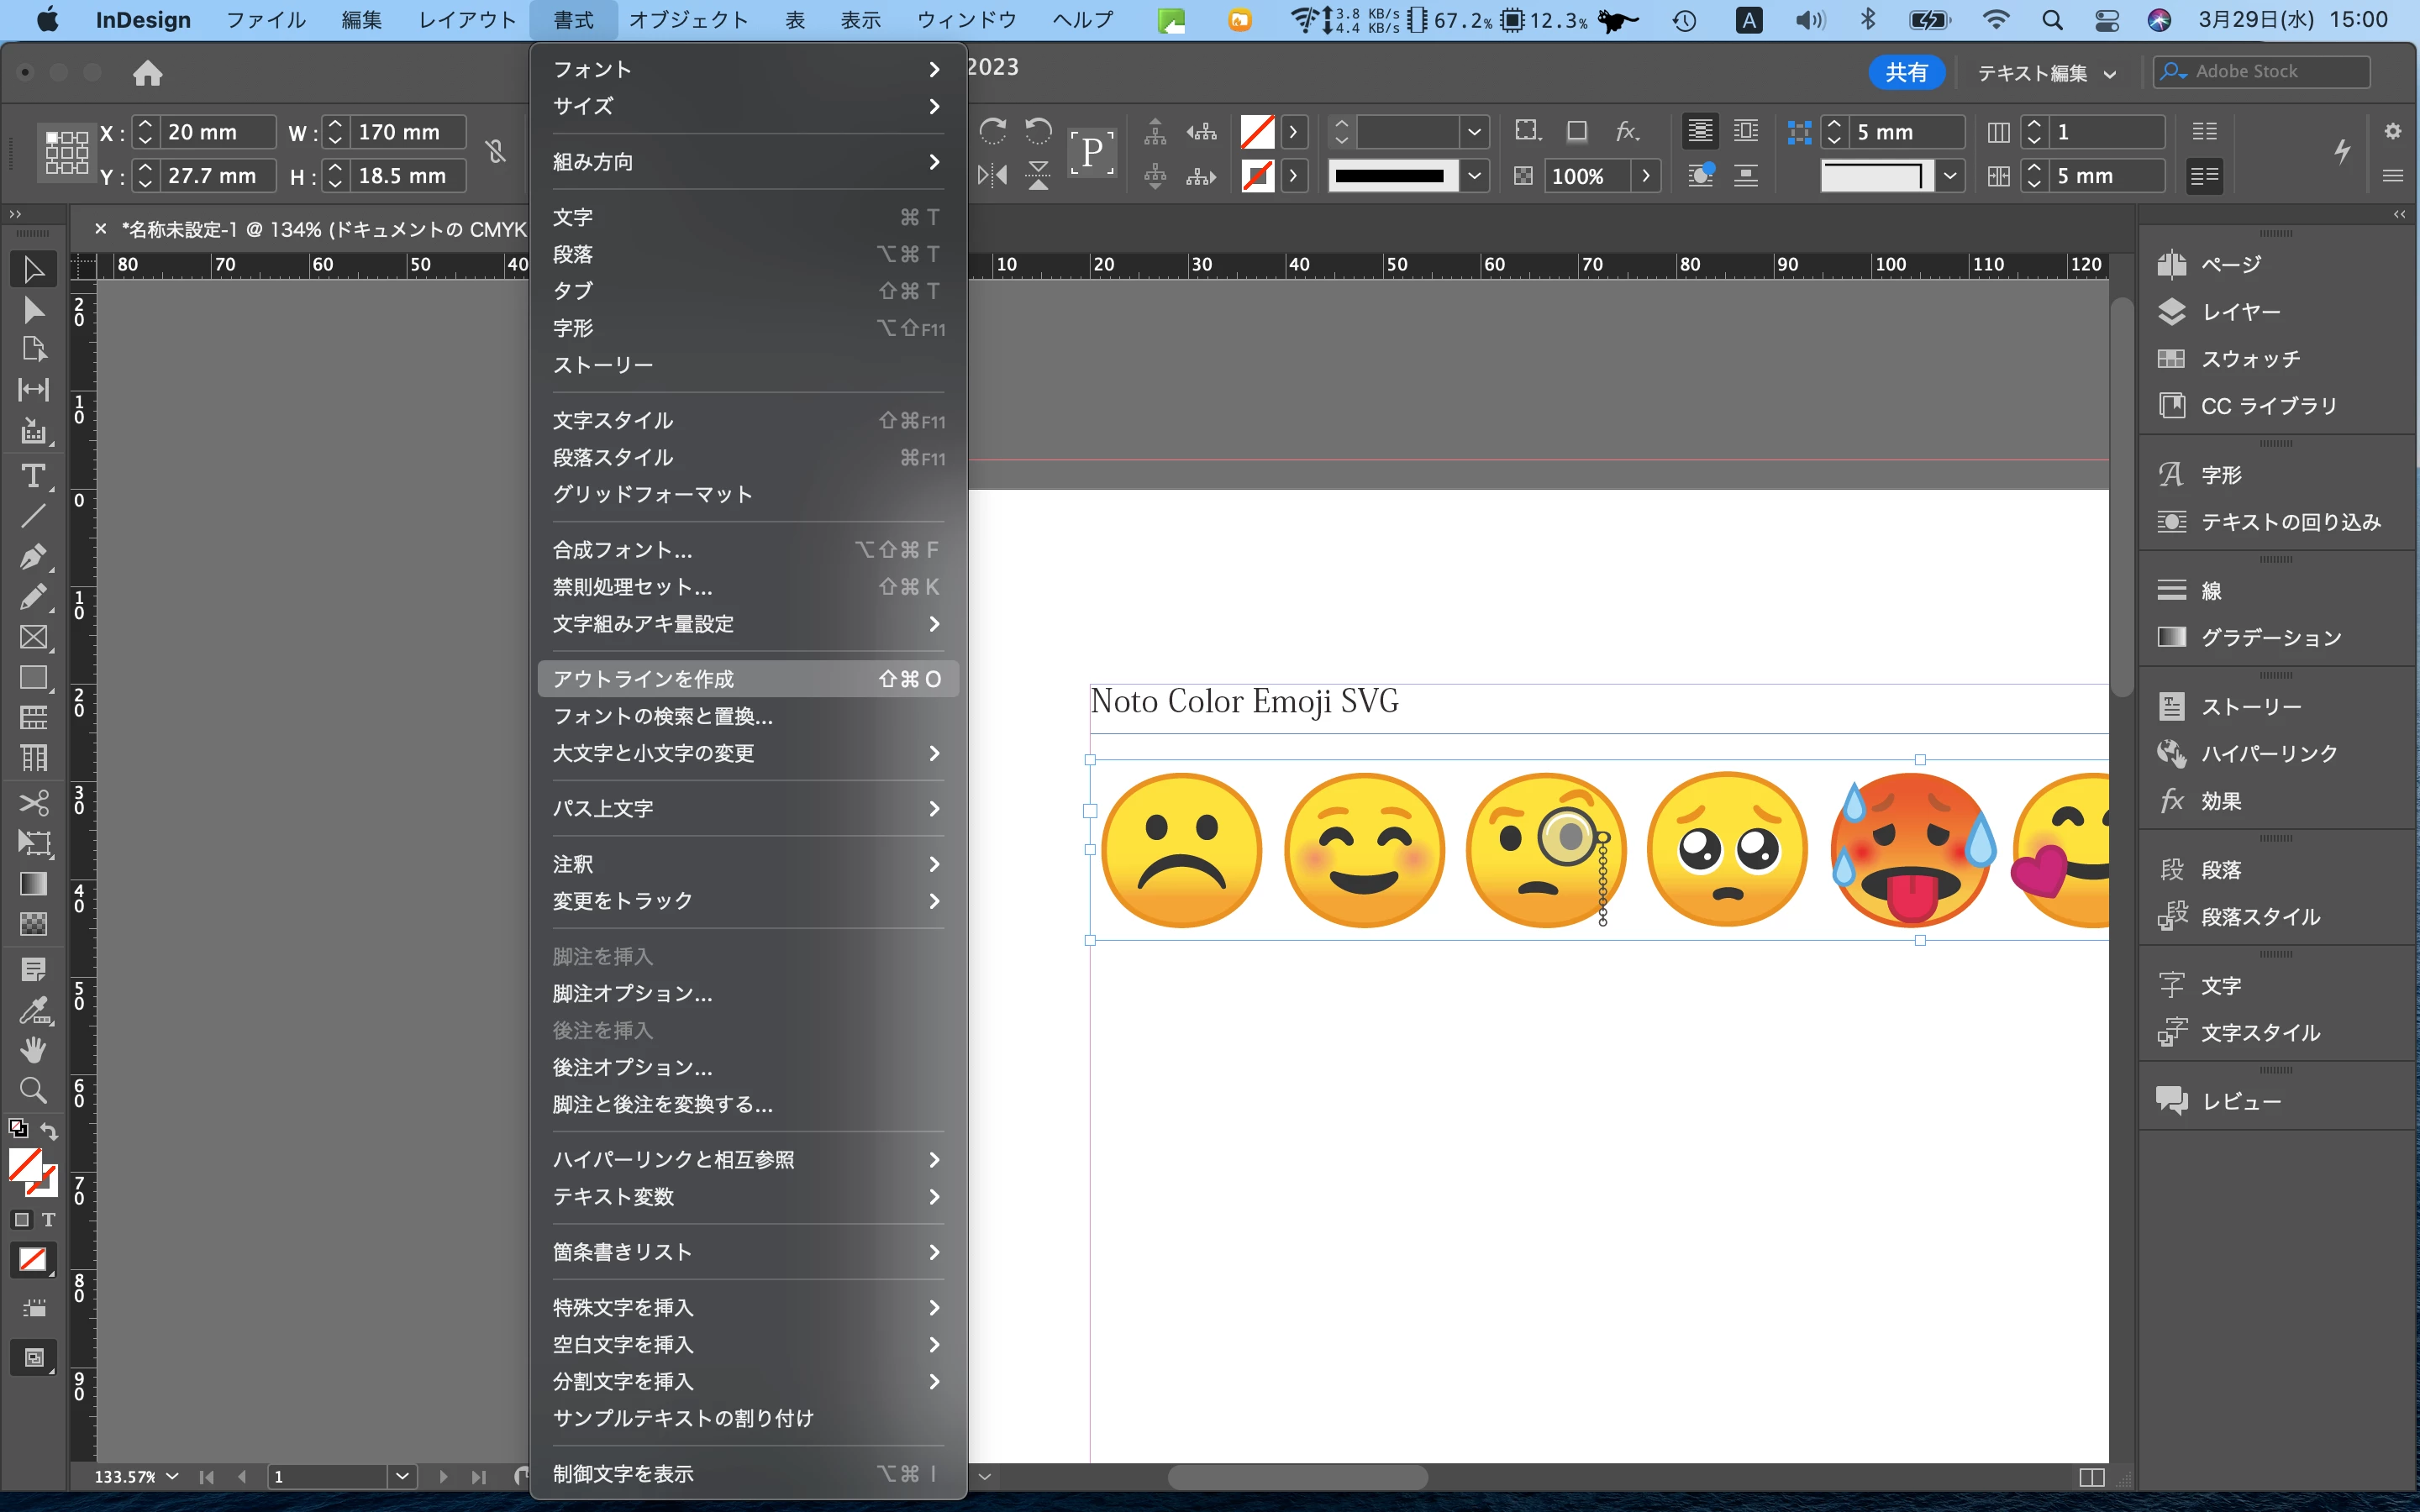The image size is (2420, 1512).
Task: Swap fill and stroke colors
Action: click(x=49, y=1132)
